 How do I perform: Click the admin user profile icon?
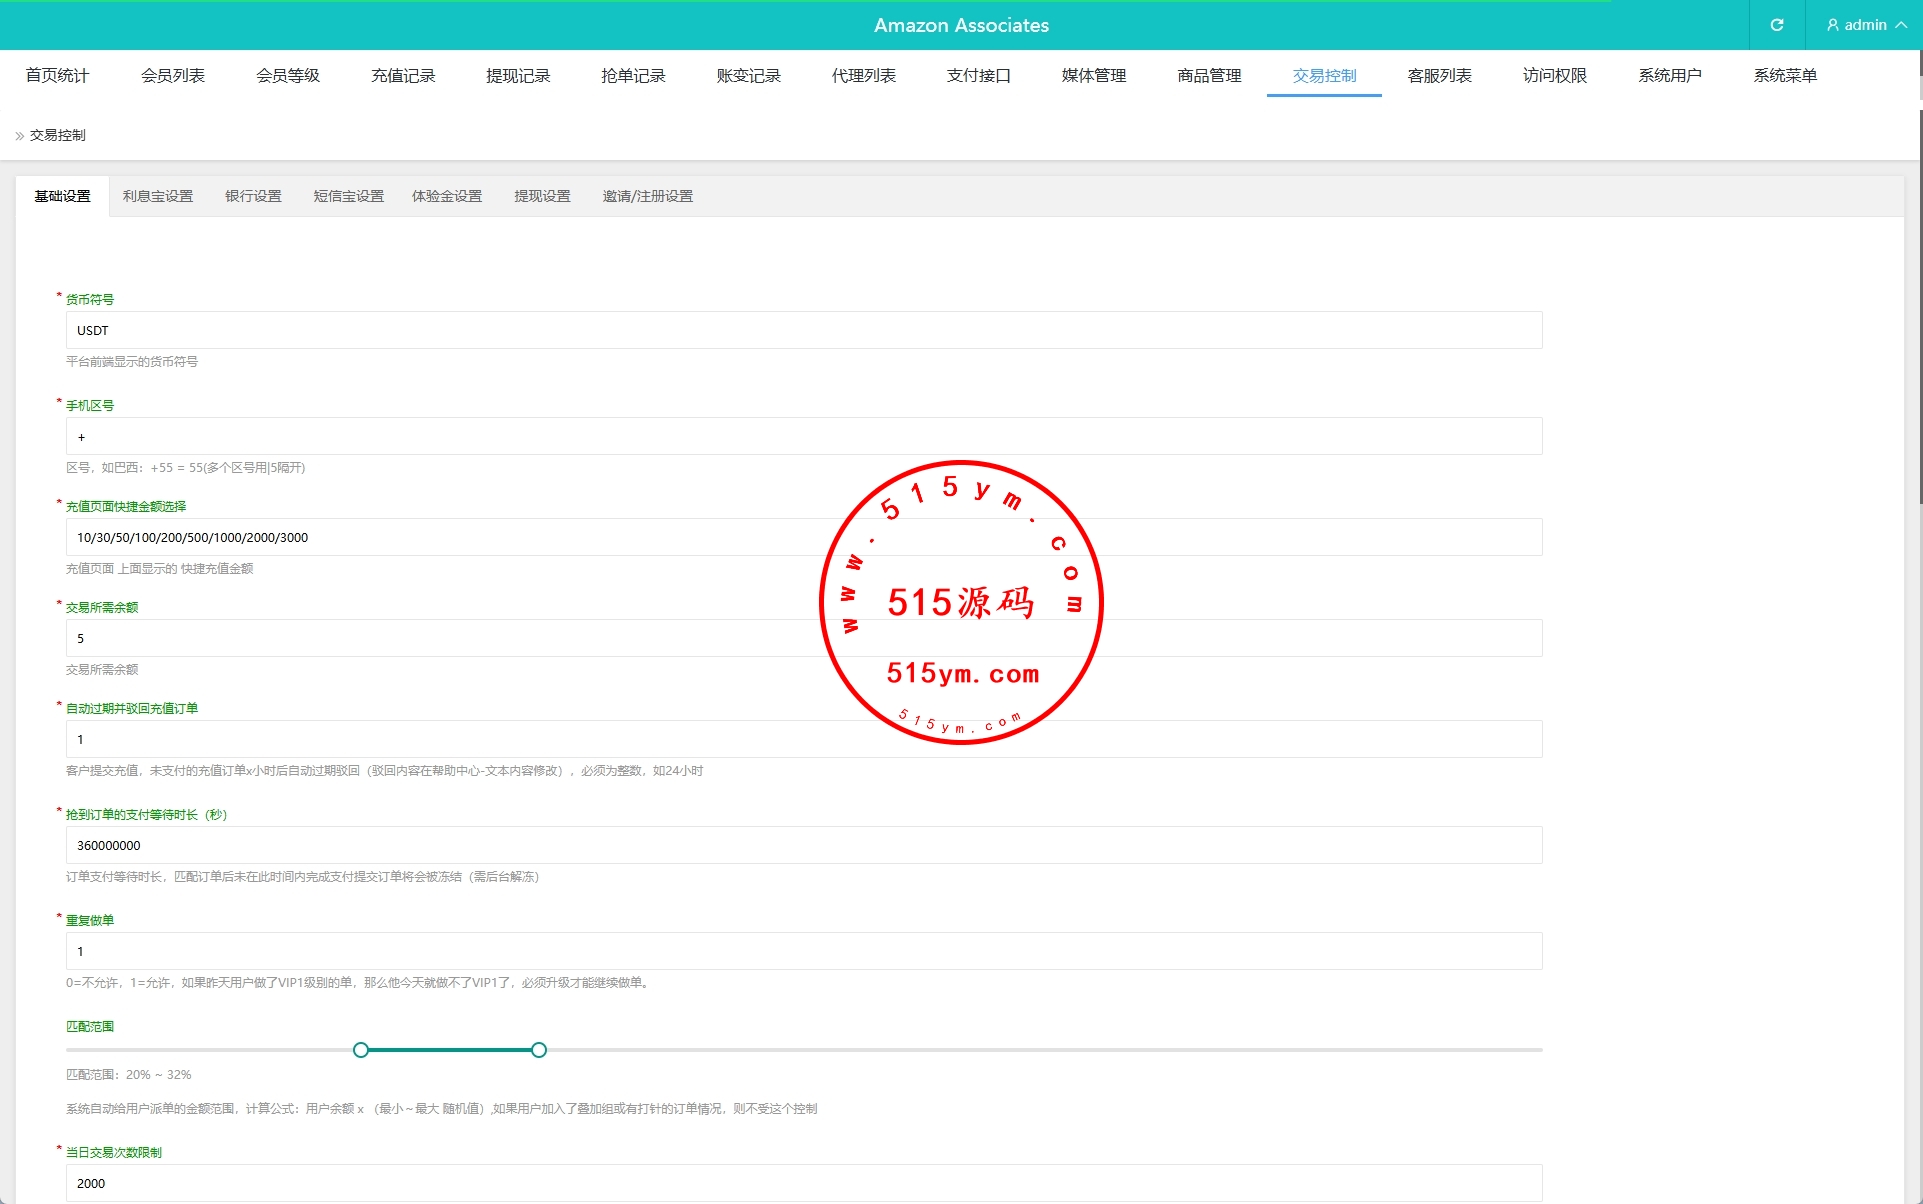[1832, 25]
